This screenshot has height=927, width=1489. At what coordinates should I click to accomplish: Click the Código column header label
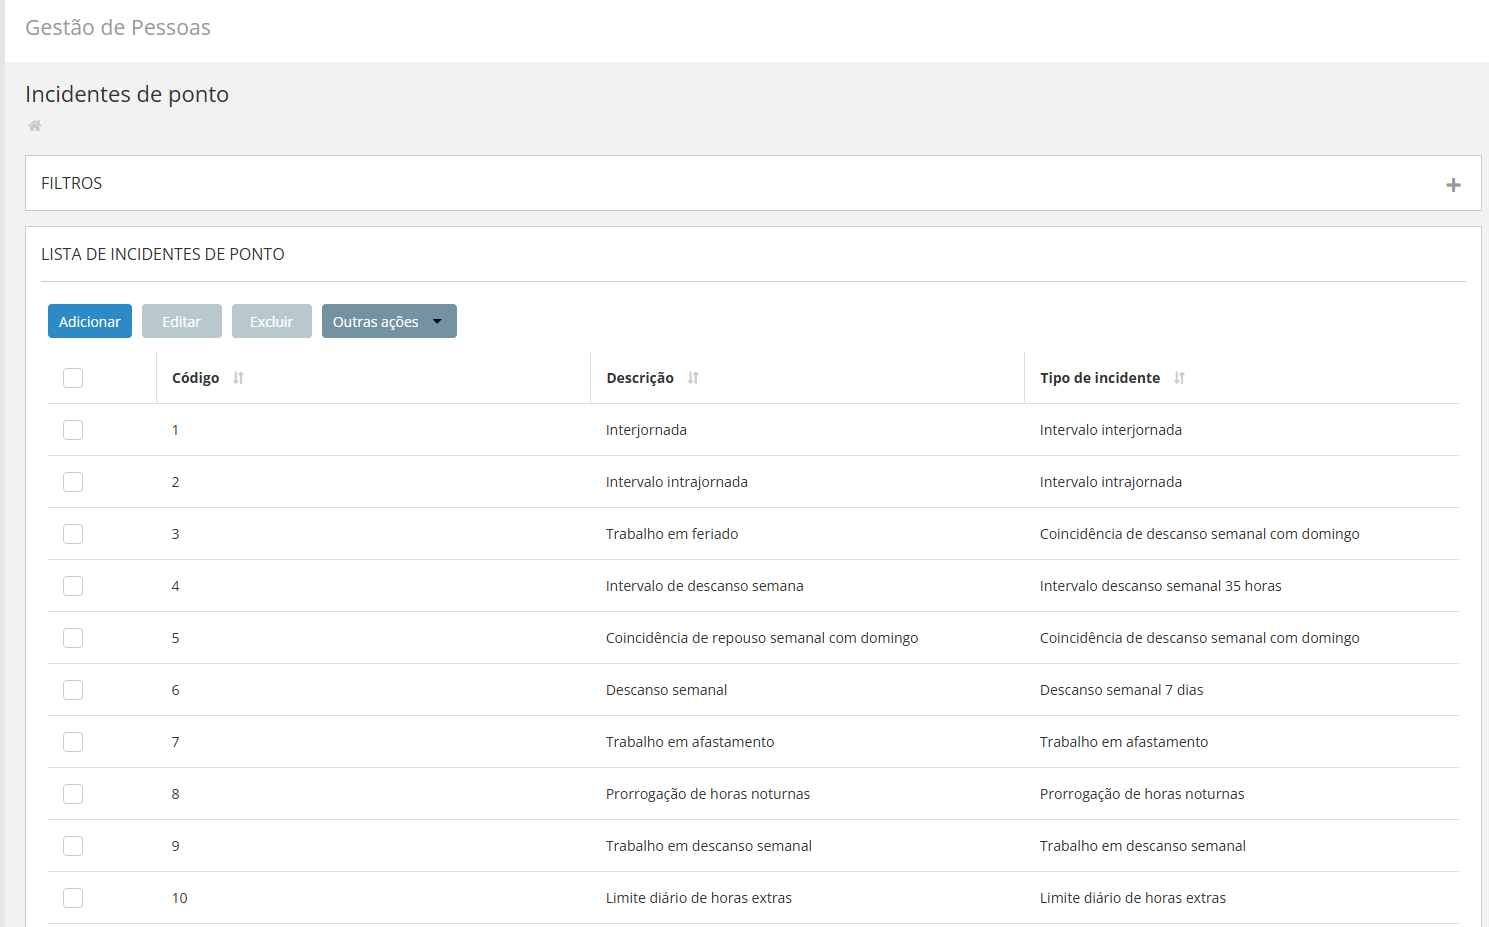[x=196, y=378]
